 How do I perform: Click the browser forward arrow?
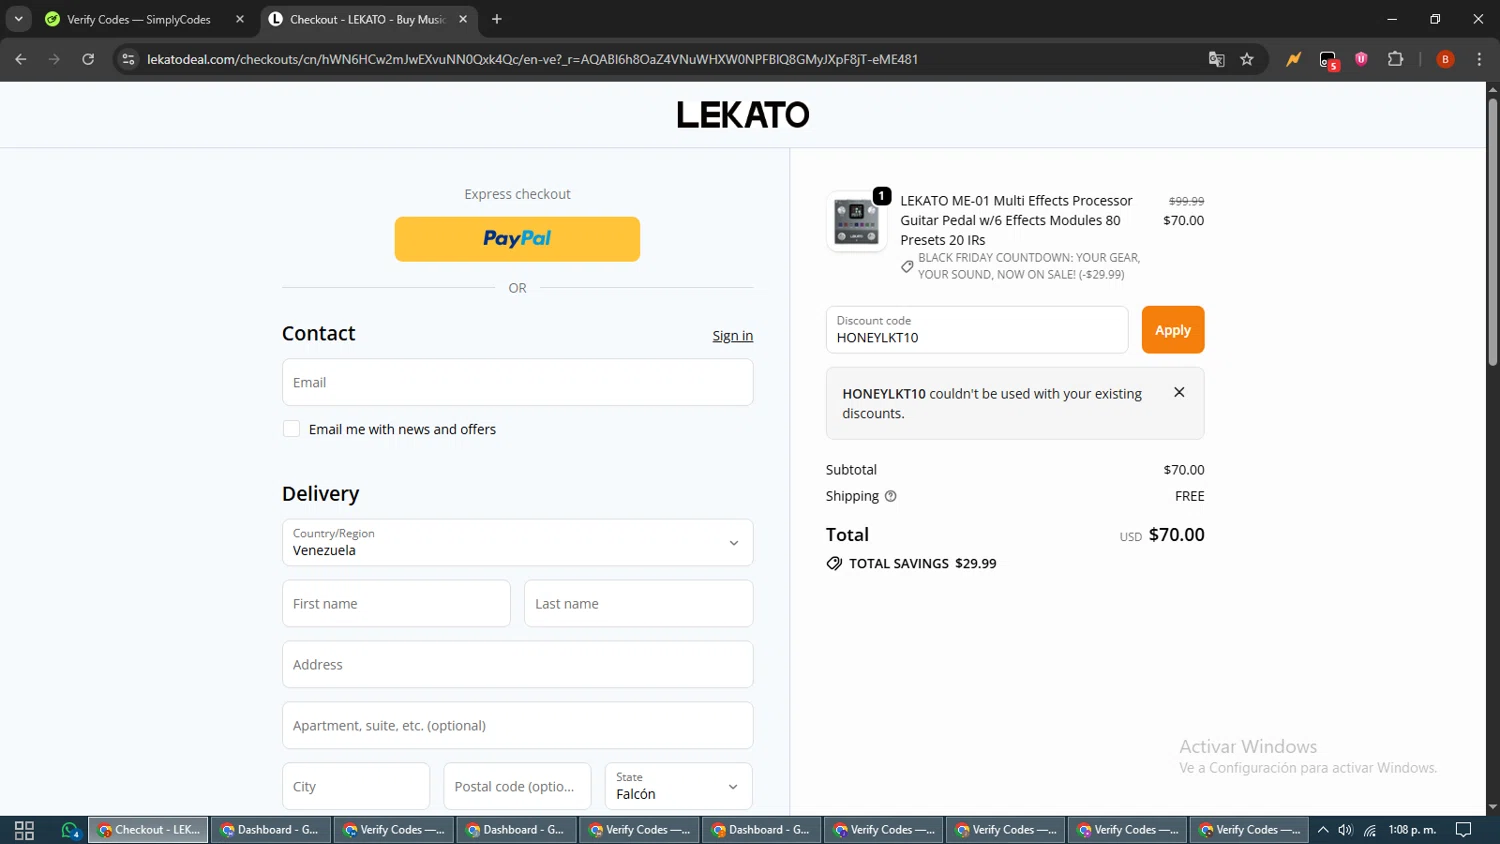point(54,59)
